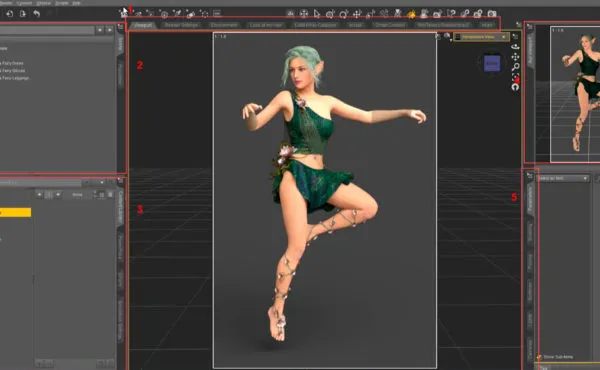The width and height of the screenshot is (600, 370).
Task: Select the Fairy Dress item in scene list
Action: pos(12,63)
